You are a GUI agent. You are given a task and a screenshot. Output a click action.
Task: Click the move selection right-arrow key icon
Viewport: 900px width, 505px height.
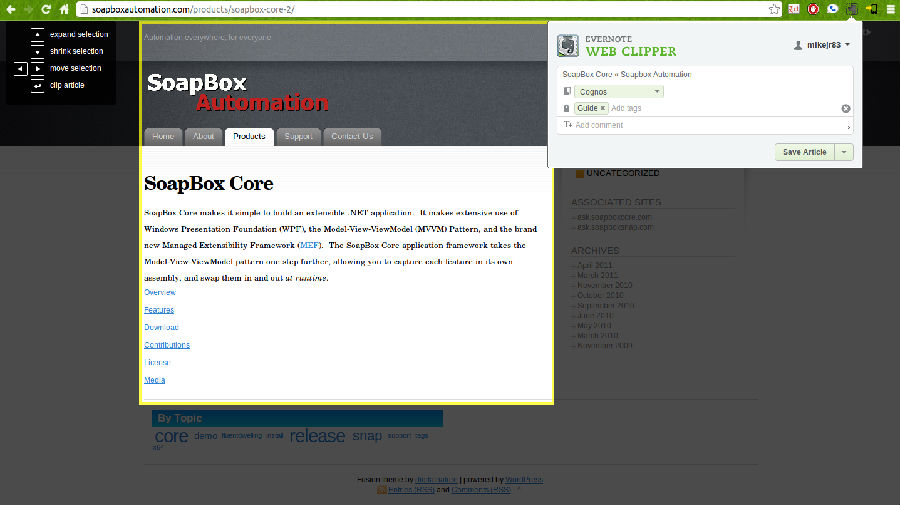tap(37, 68)
